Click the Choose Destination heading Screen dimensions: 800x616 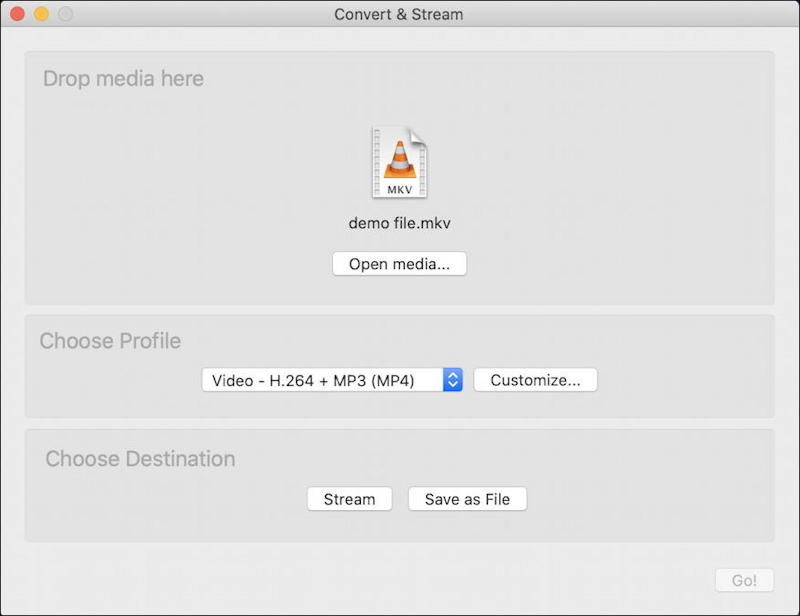click(x=140, y=459)
